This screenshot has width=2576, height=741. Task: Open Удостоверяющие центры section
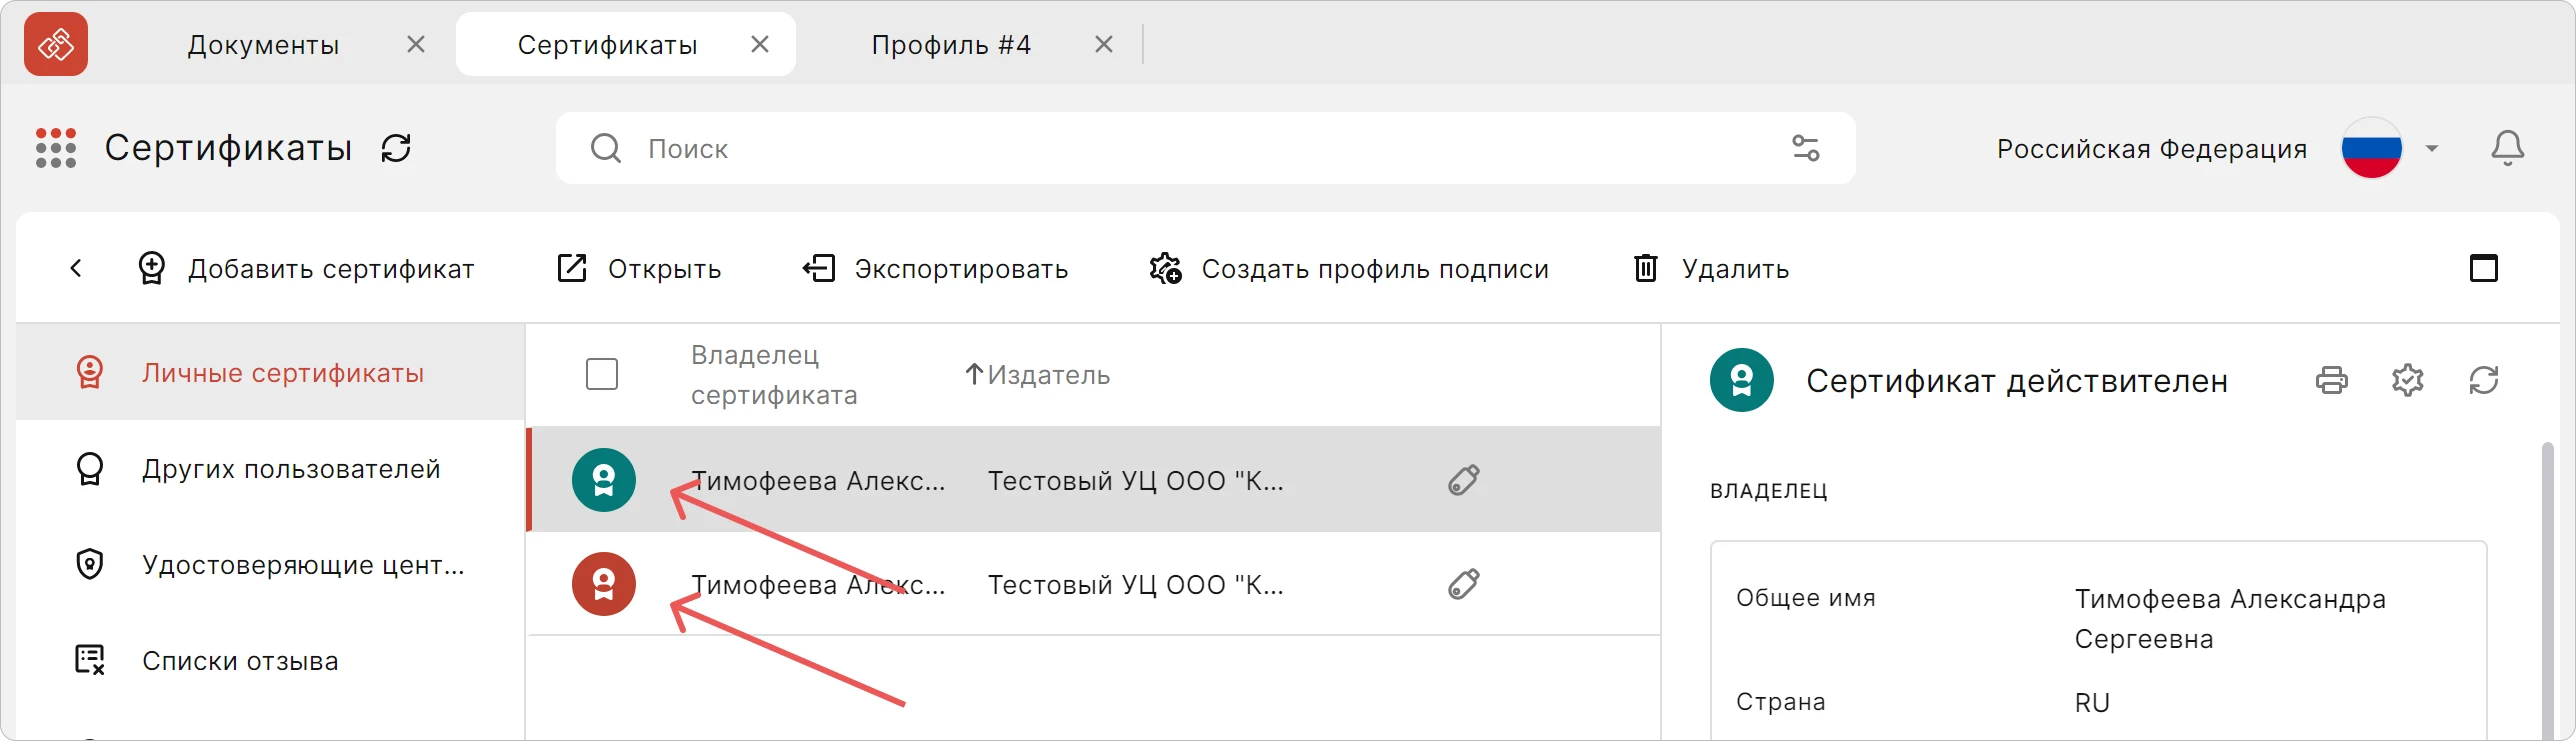tap(271, 564)
